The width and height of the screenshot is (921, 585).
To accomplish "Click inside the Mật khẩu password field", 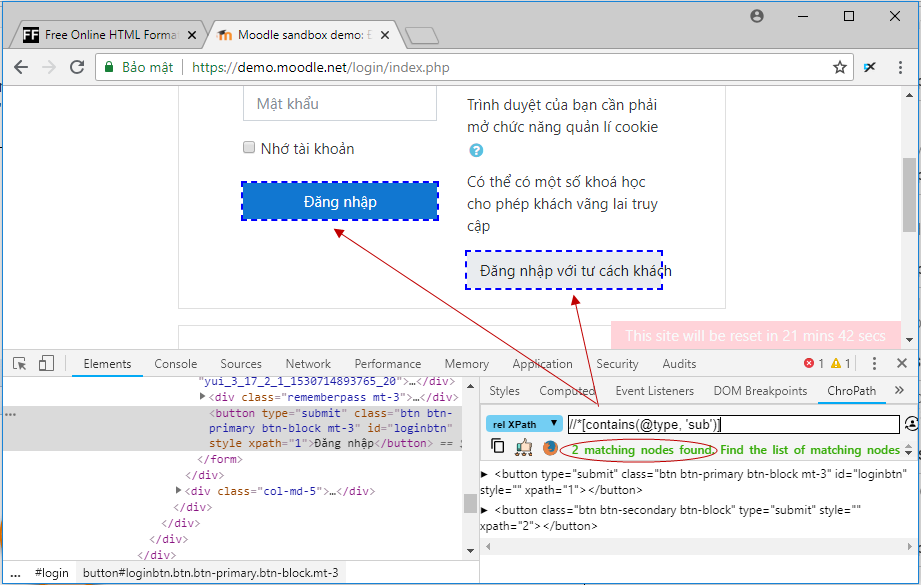I will [x=340, y=104].
